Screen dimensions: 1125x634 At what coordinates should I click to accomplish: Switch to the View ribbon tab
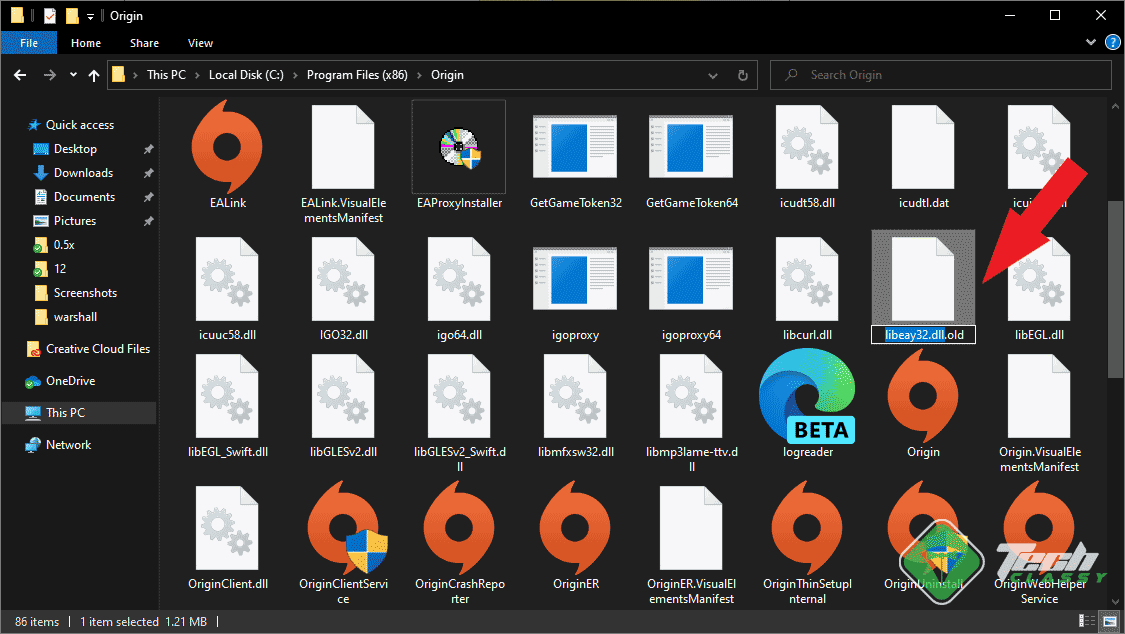[200, 43]
